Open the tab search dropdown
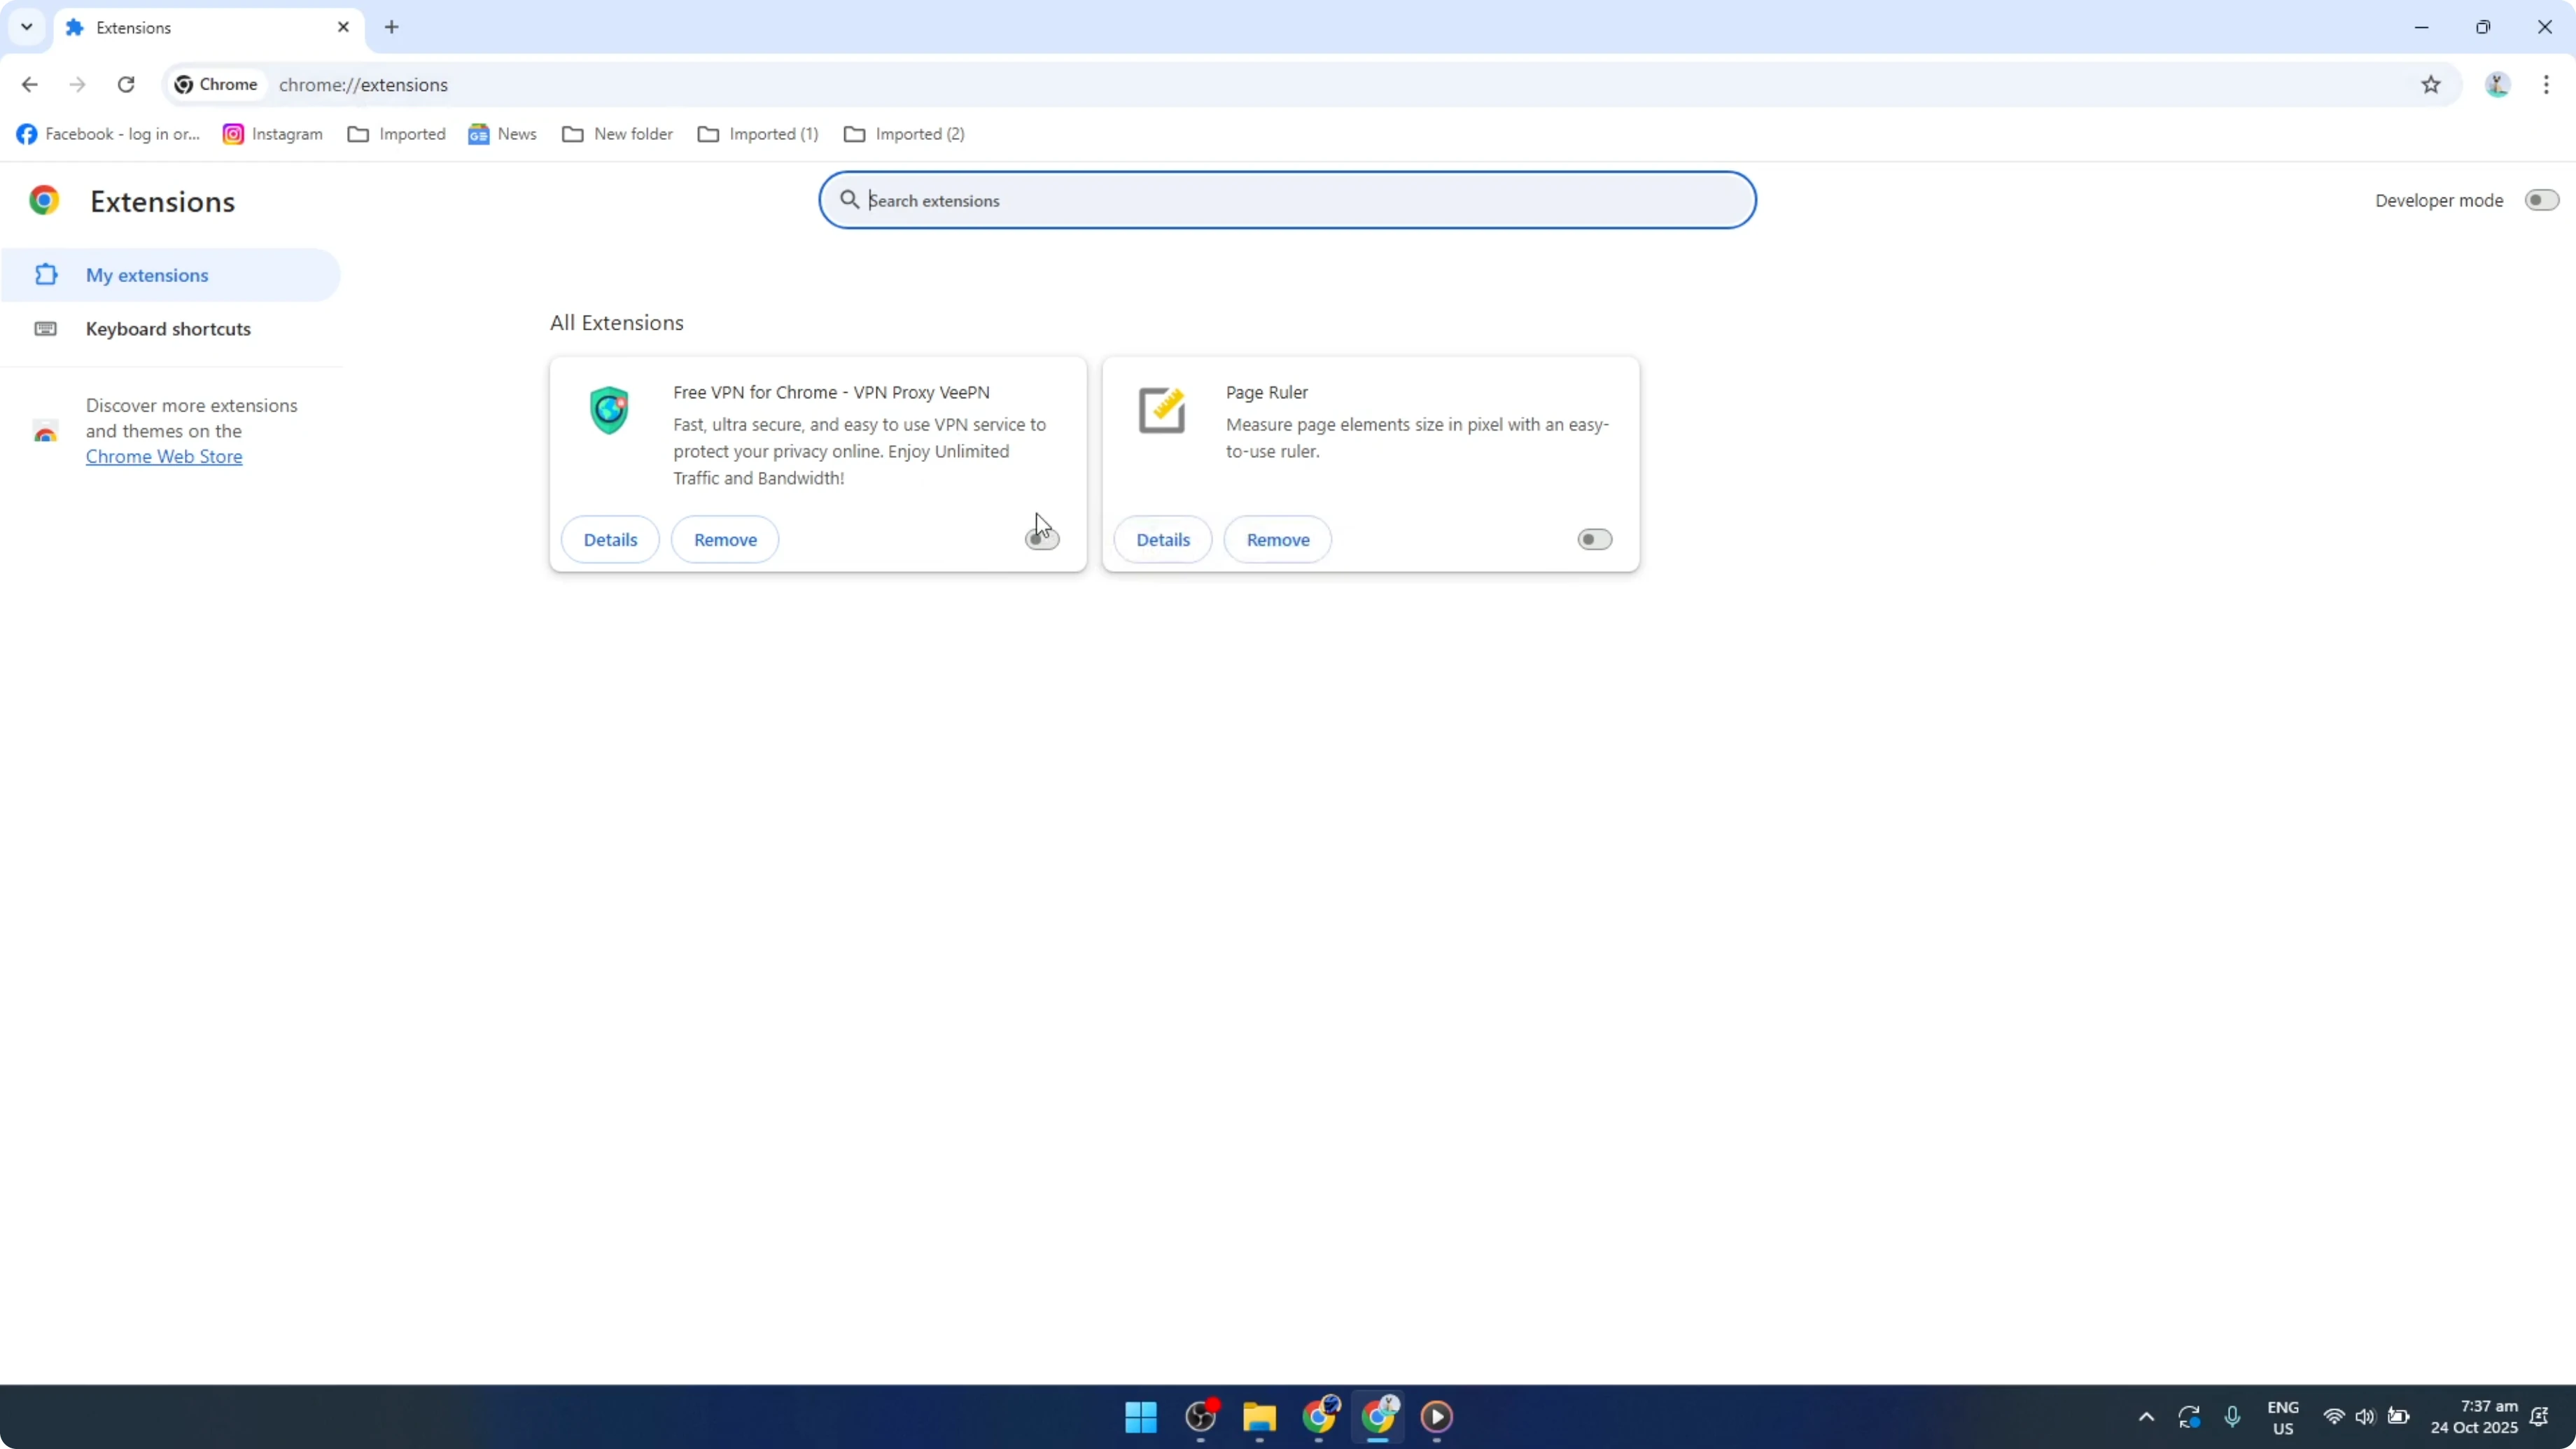The image size is (2576, 1449). pos(26,27)
